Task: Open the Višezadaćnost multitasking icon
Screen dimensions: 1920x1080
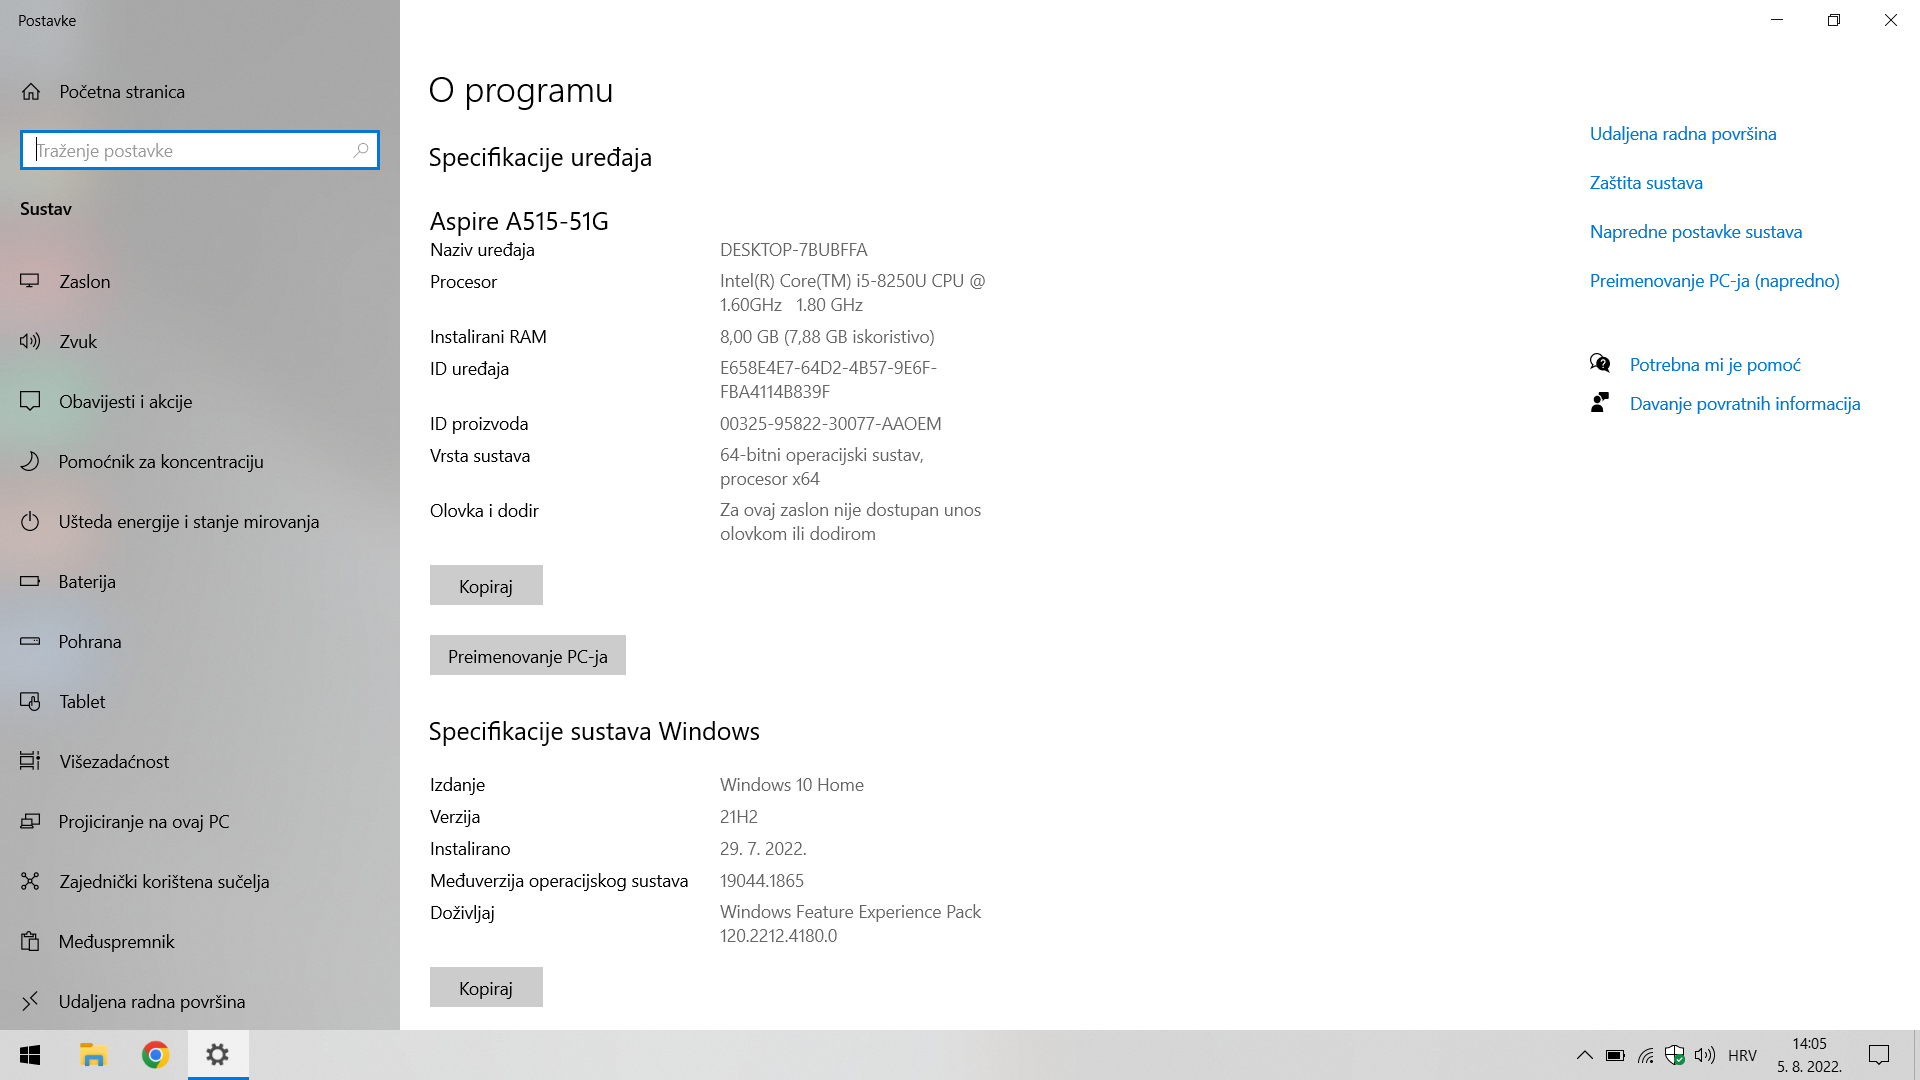Action: click(30, 761)
